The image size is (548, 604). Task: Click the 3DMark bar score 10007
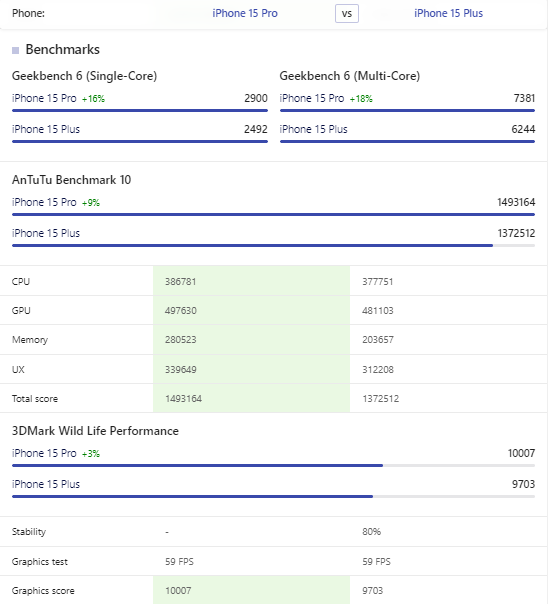tap(521, 453)
